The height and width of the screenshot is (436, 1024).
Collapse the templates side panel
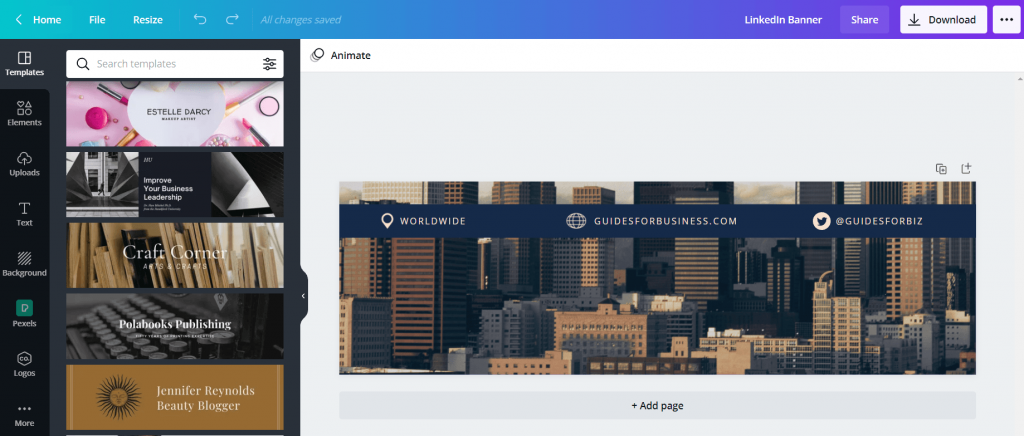[x=303, y=296]
